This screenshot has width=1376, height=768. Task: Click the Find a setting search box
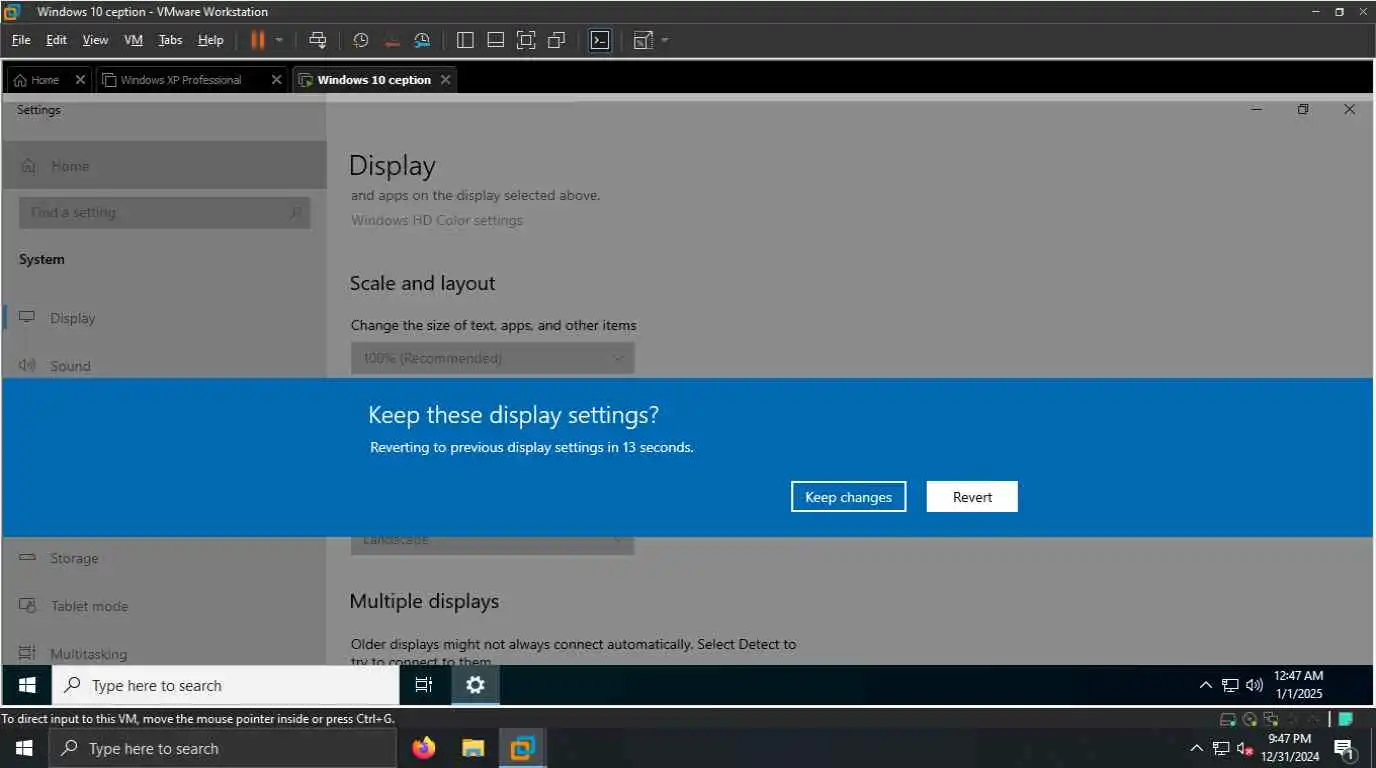[164, 212]
